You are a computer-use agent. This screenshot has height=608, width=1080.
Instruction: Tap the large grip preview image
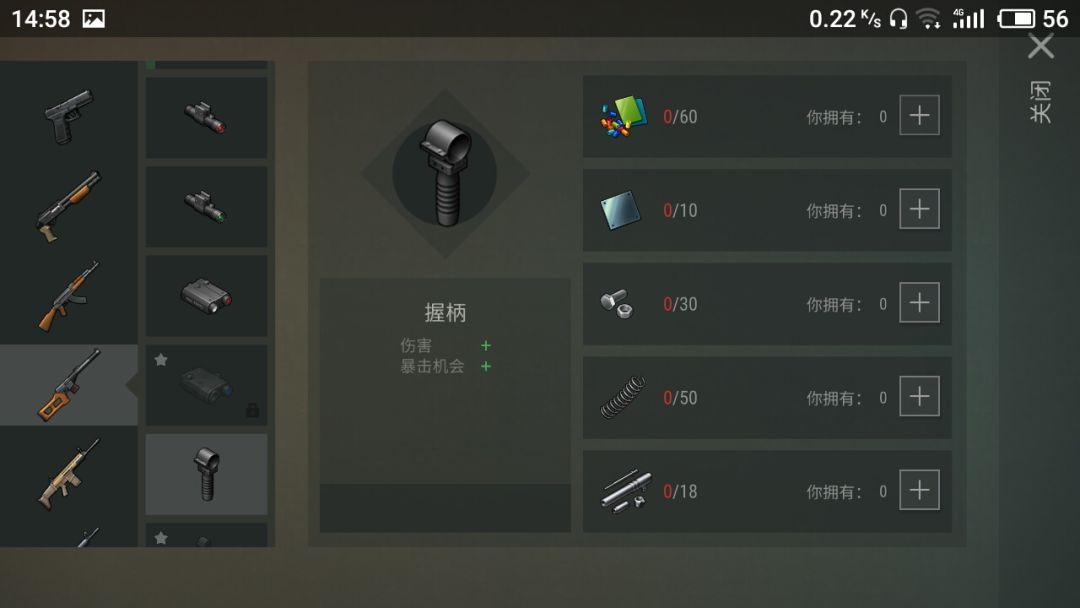[x=446, y=173]
